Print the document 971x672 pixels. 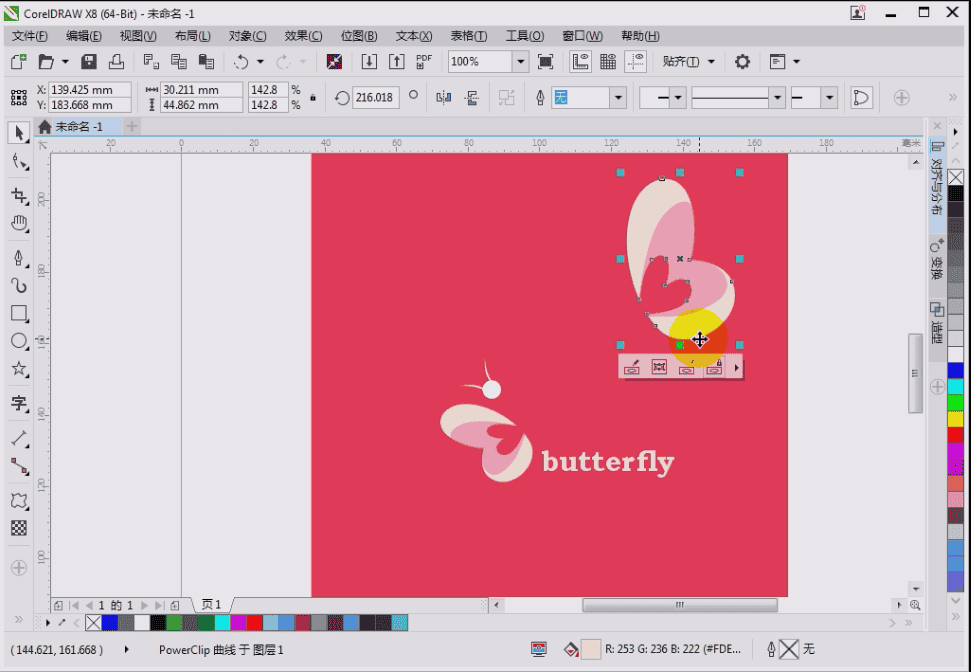(x=116, y=61)
